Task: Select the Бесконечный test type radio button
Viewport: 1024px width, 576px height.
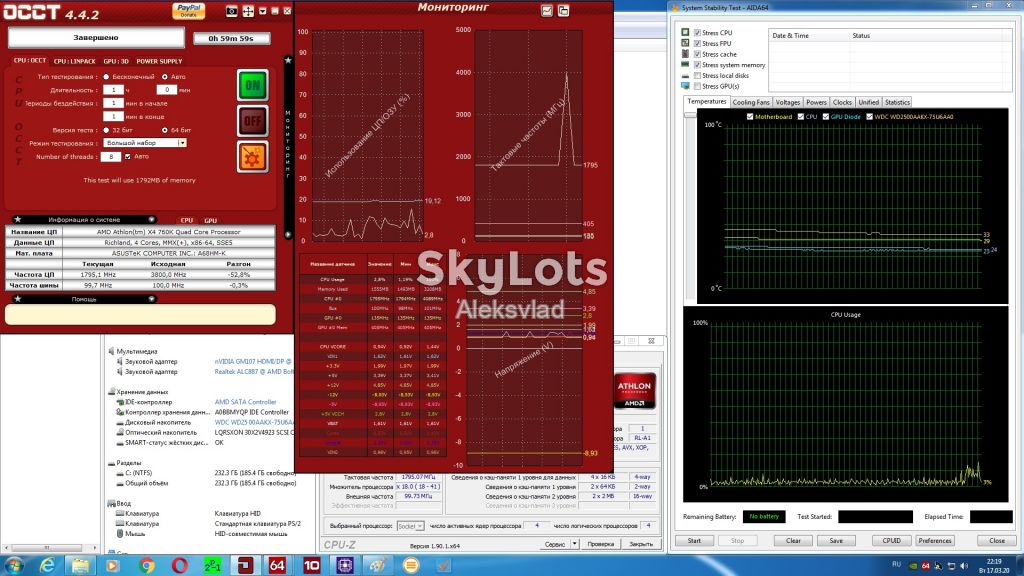Action: (x=106, y=77)
